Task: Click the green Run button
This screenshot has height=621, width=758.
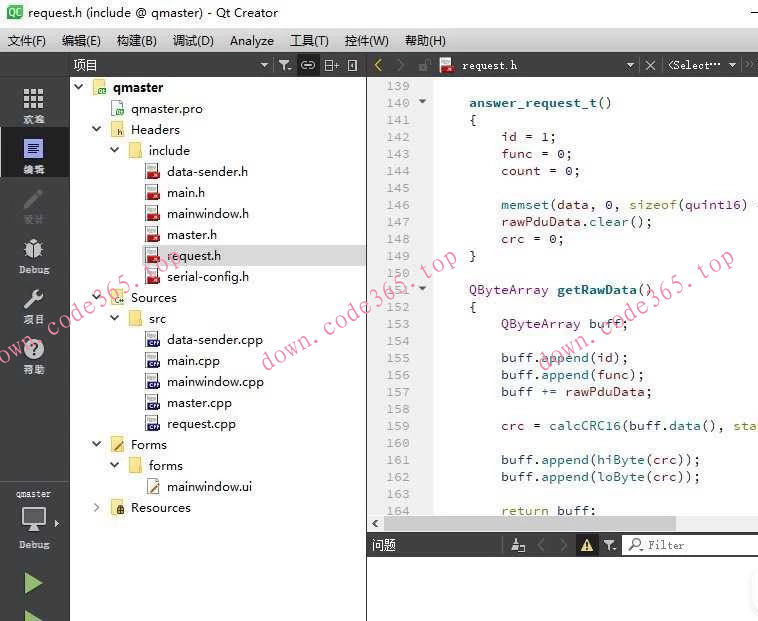Action: click(33, 583)
